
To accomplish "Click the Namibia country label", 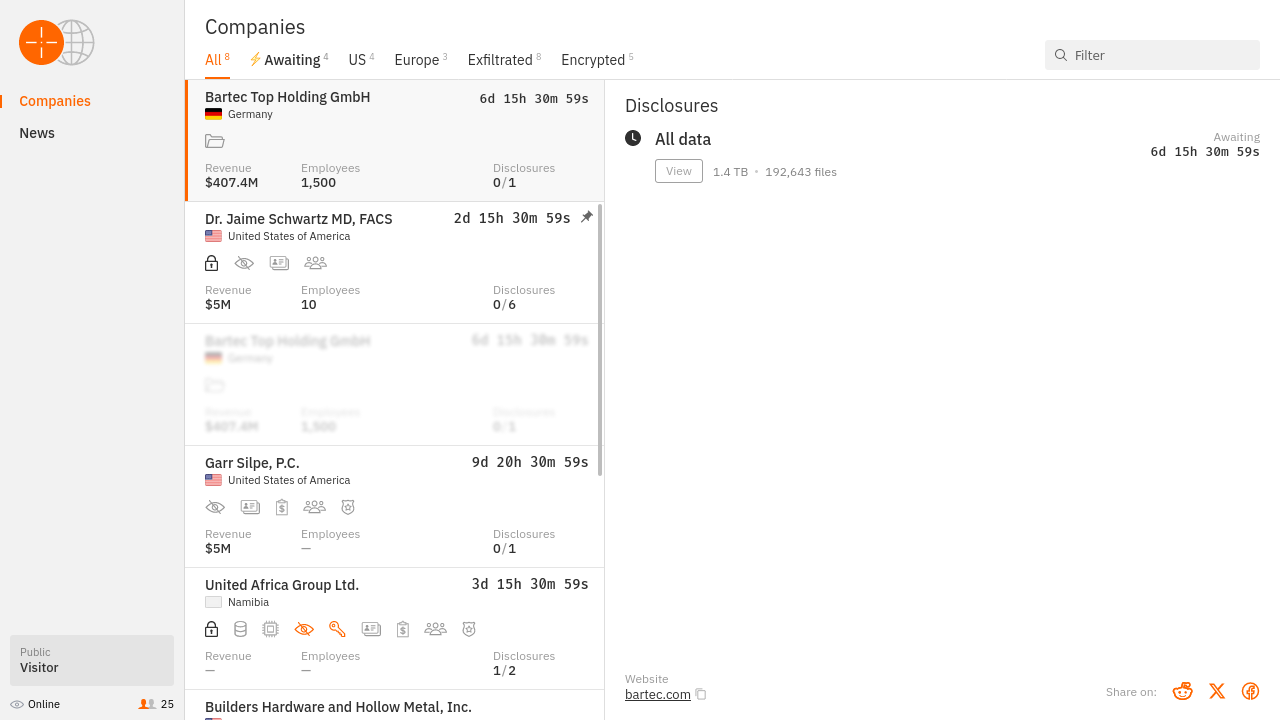I will coord(248,602).
